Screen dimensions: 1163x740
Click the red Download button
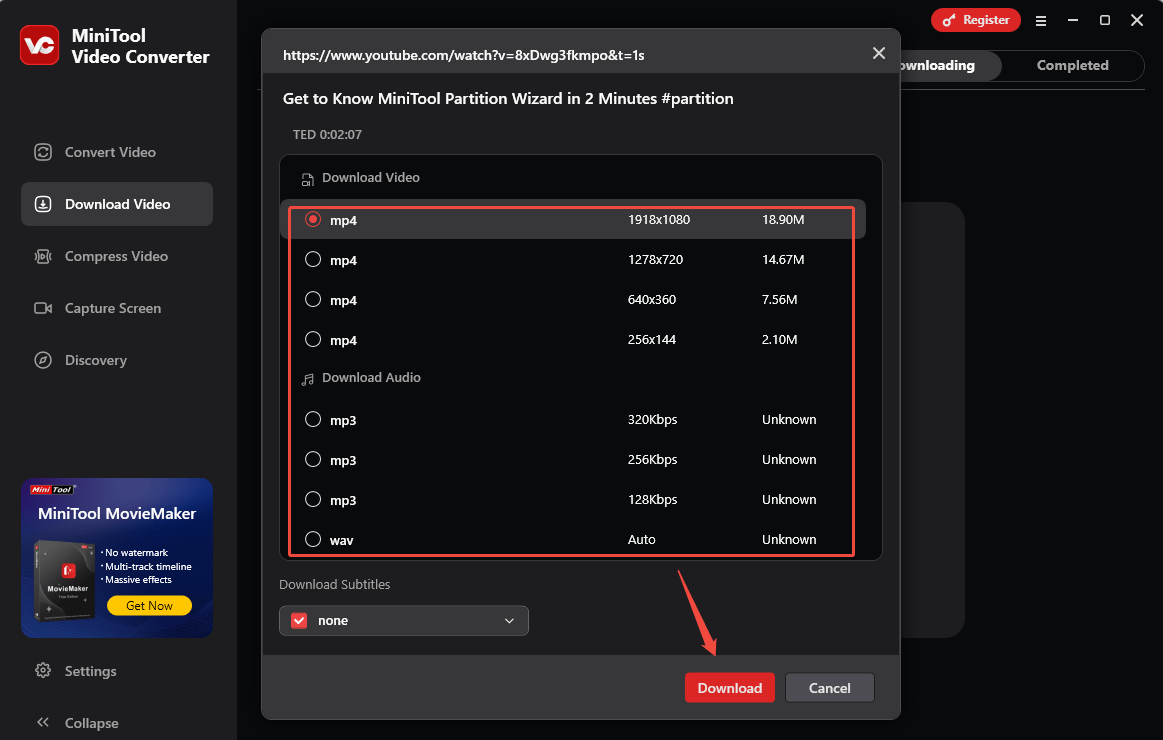[730, 688]
